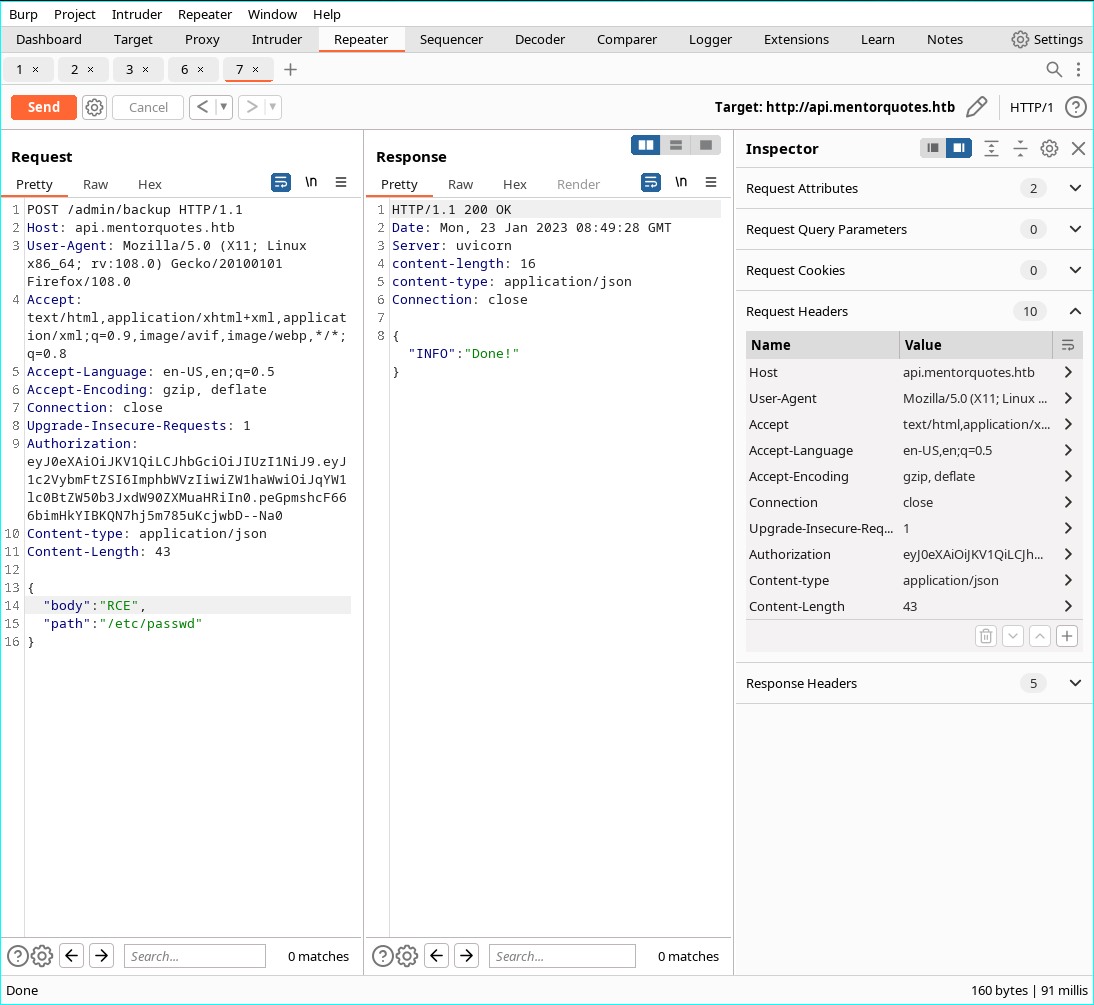
Task: Expand the Authorization header row chevron
Action: (1067, 554)
